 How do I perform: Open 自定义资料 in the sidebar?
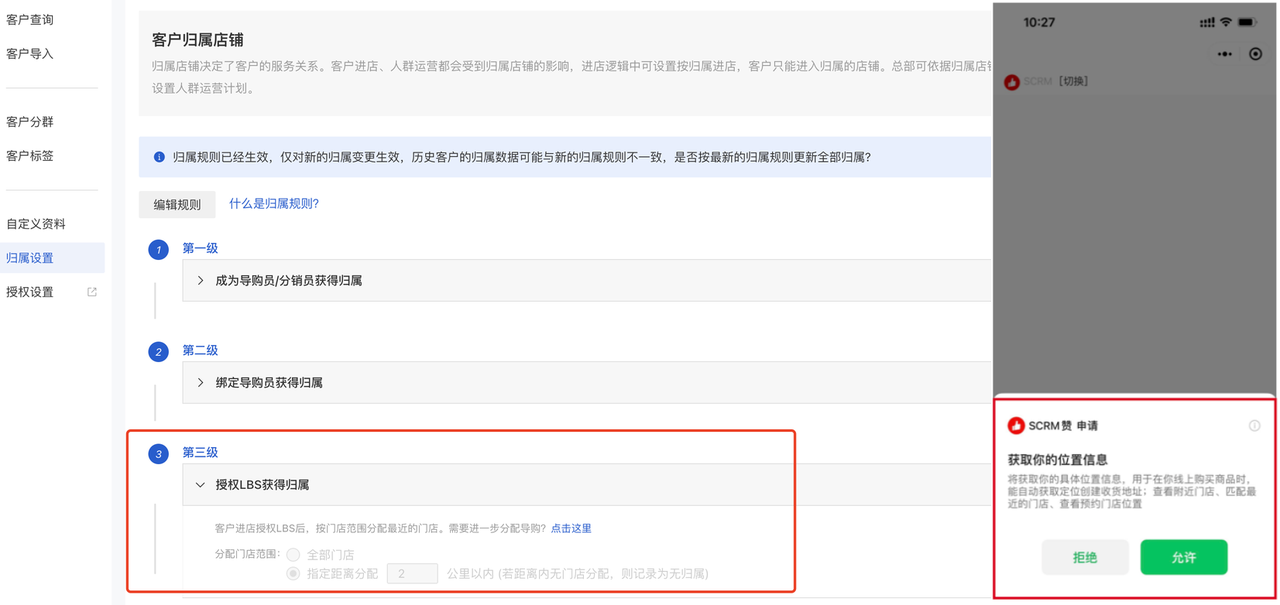[36, 224]
